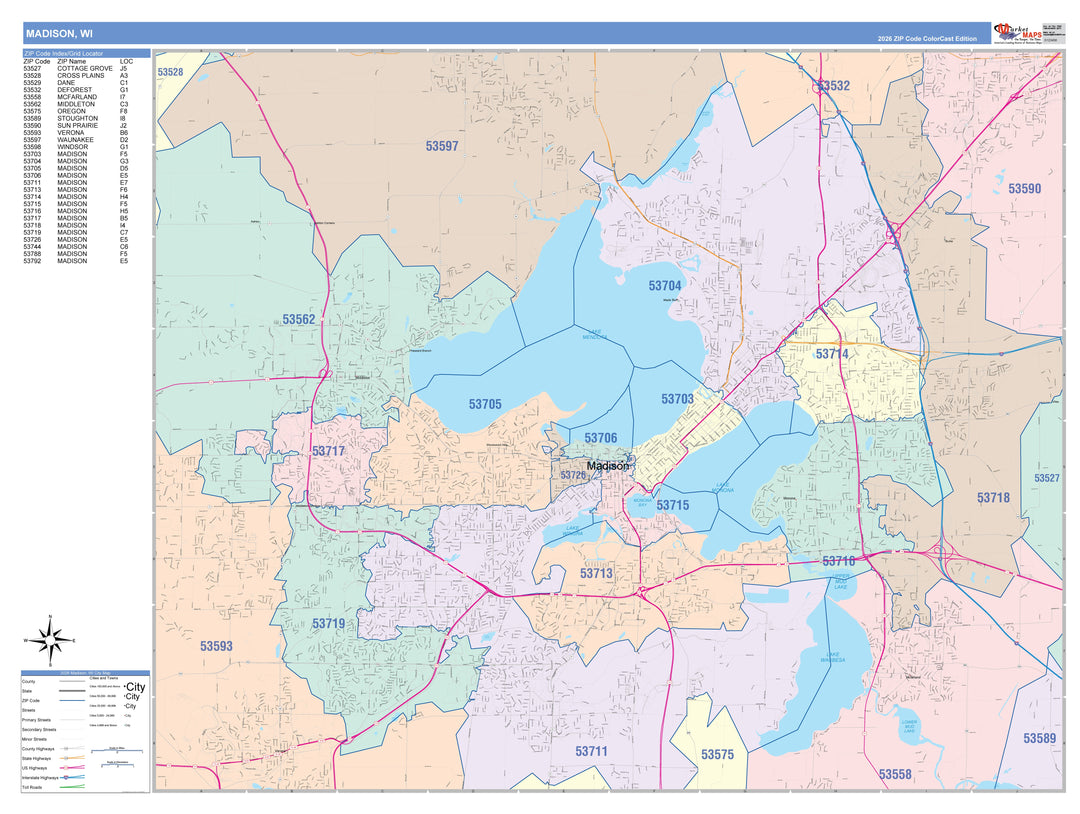This screenshot has width=1080, height=814.
Task: Click the ZIP Code blue line sample
Action: click(x=72, y=700)
